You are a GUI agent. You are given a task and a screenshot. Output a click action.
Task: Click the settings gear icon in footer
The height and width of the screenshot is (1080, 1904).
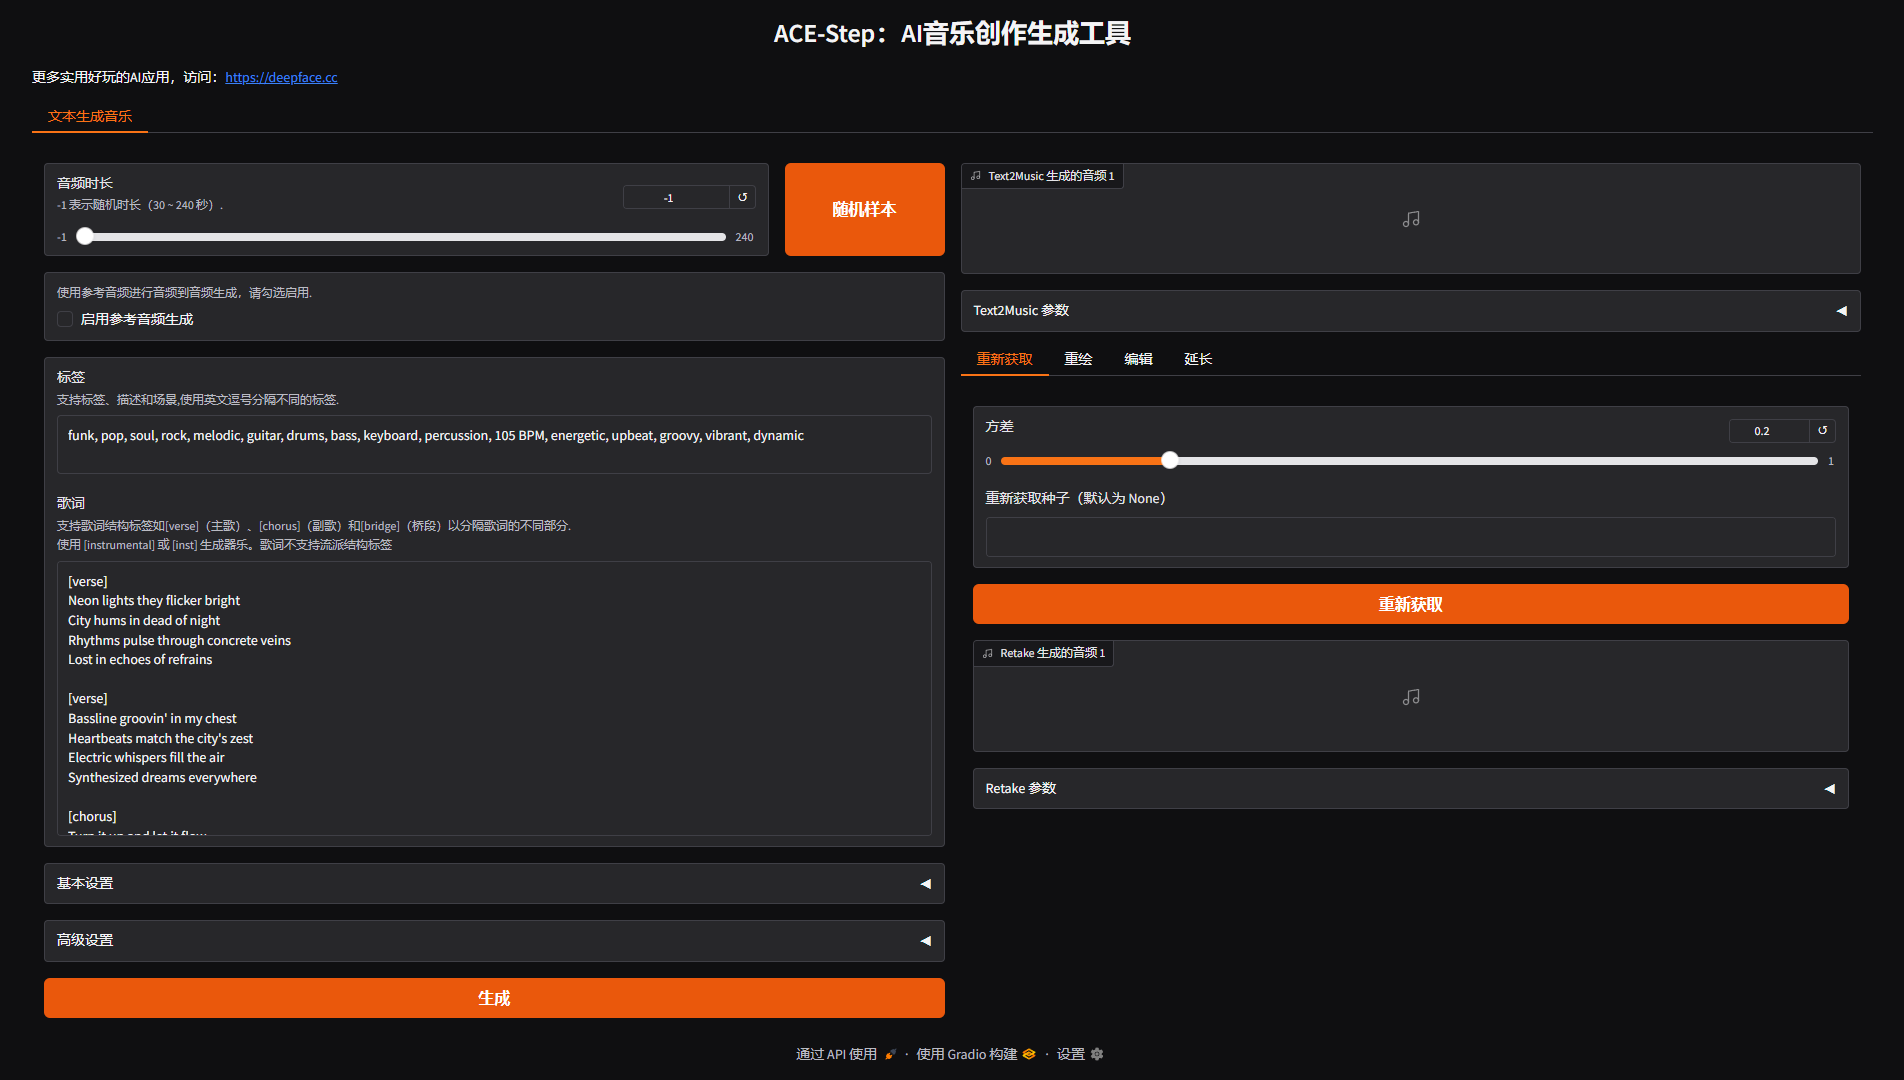[x=1097, y=1054]
